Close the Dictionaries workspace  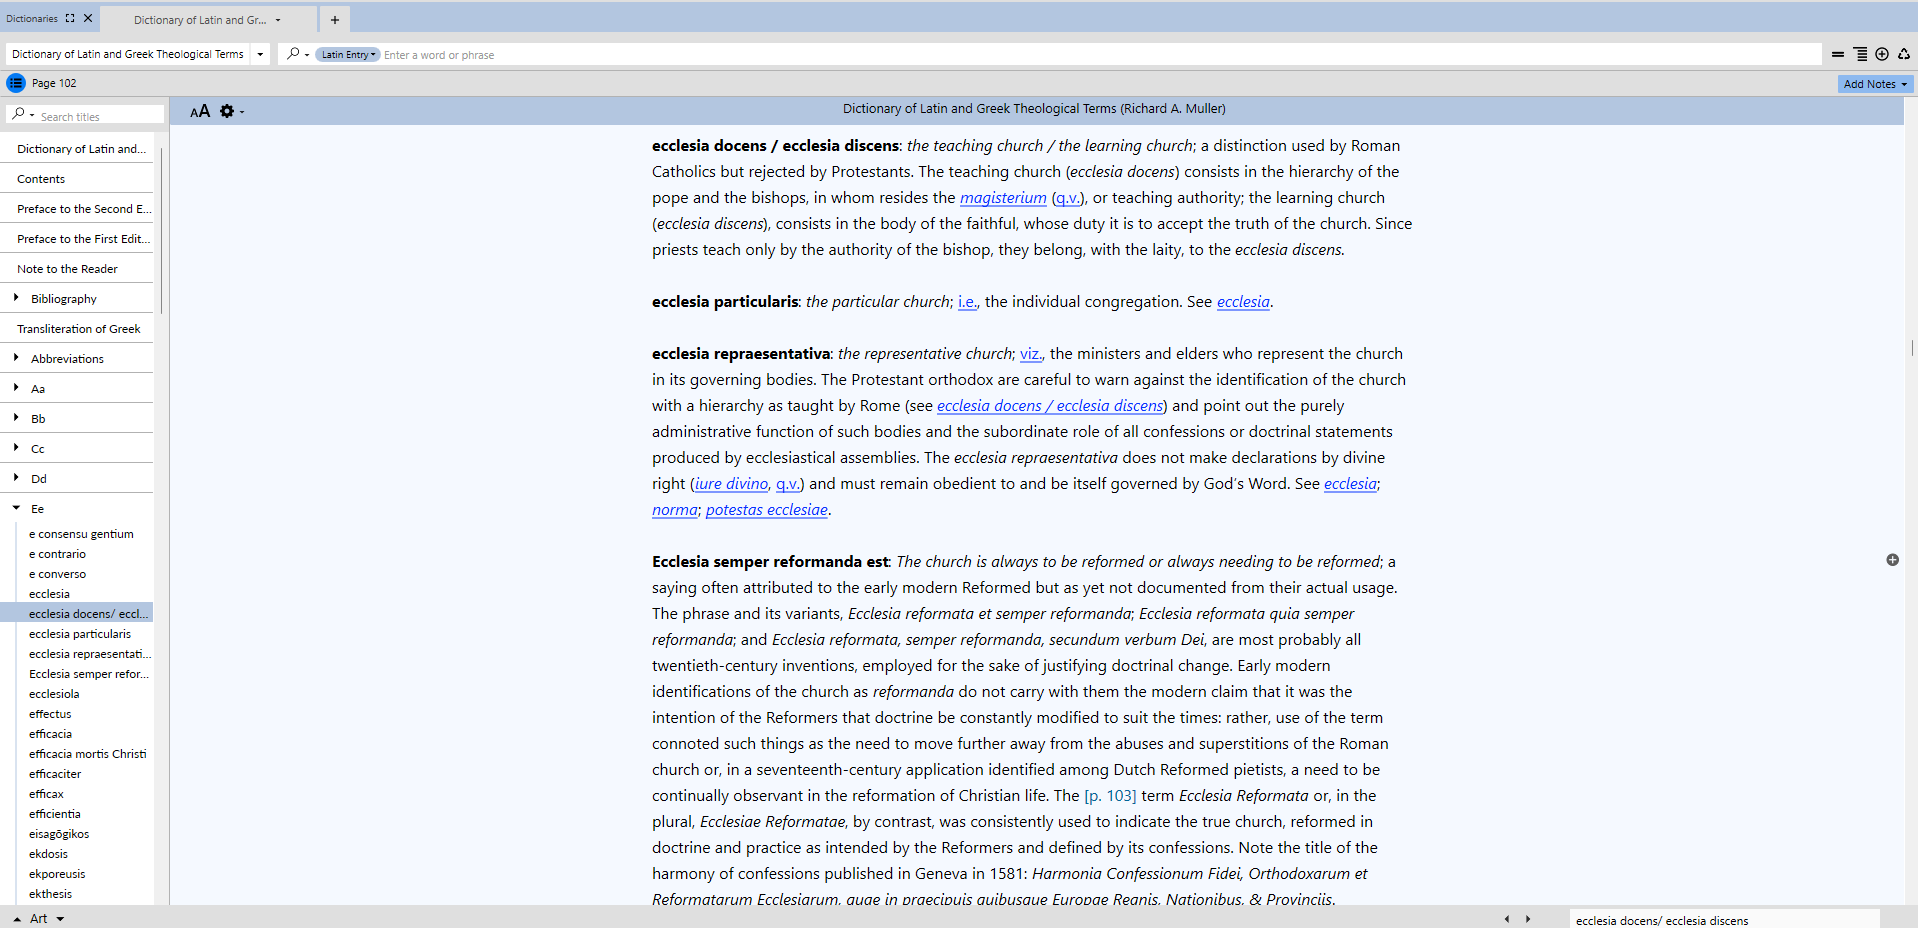click(x=88, y=18)
